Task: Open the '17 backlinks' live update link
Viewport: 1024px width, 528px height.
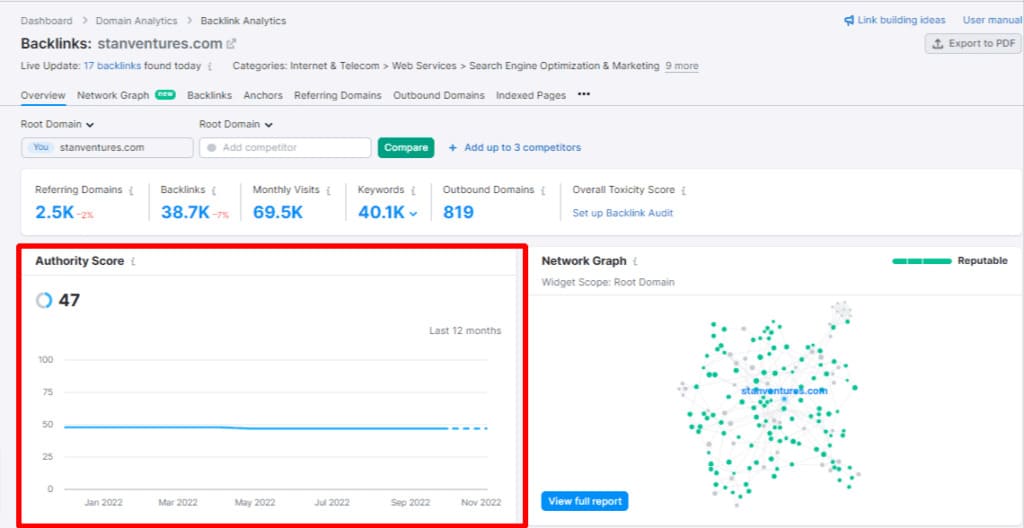Action: pyautogui.click(x=112, y=66)
